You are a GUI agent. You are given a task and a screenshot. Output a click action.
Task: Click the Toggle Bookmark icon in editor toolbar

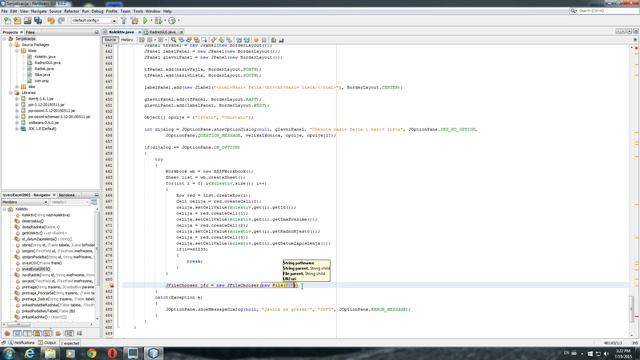tap(229, 40)
